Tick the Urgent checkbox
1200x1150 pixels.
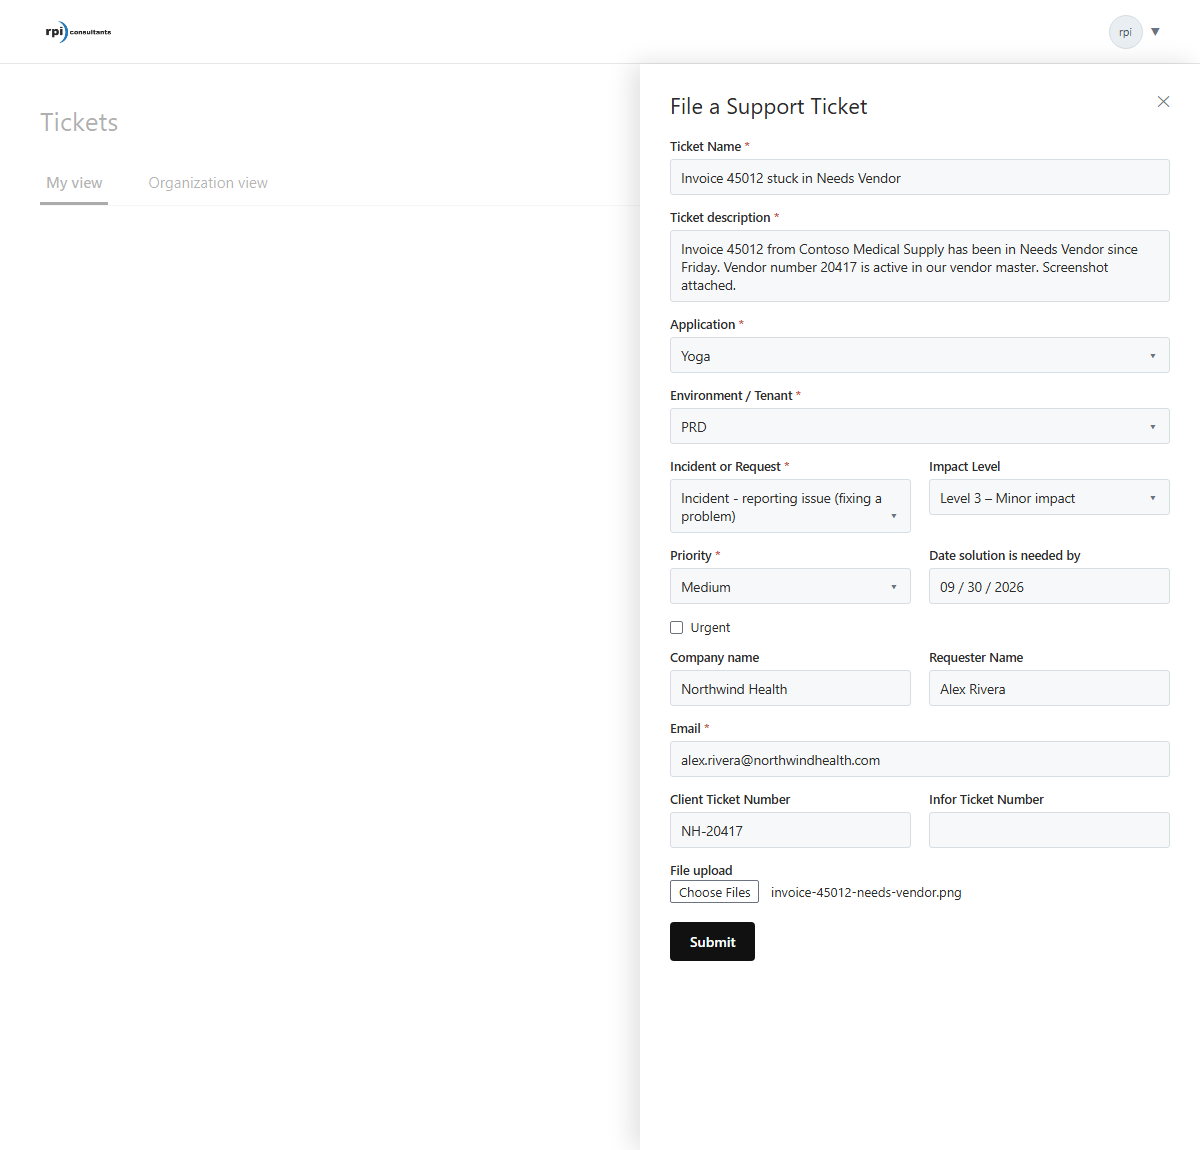click(677, 628)
